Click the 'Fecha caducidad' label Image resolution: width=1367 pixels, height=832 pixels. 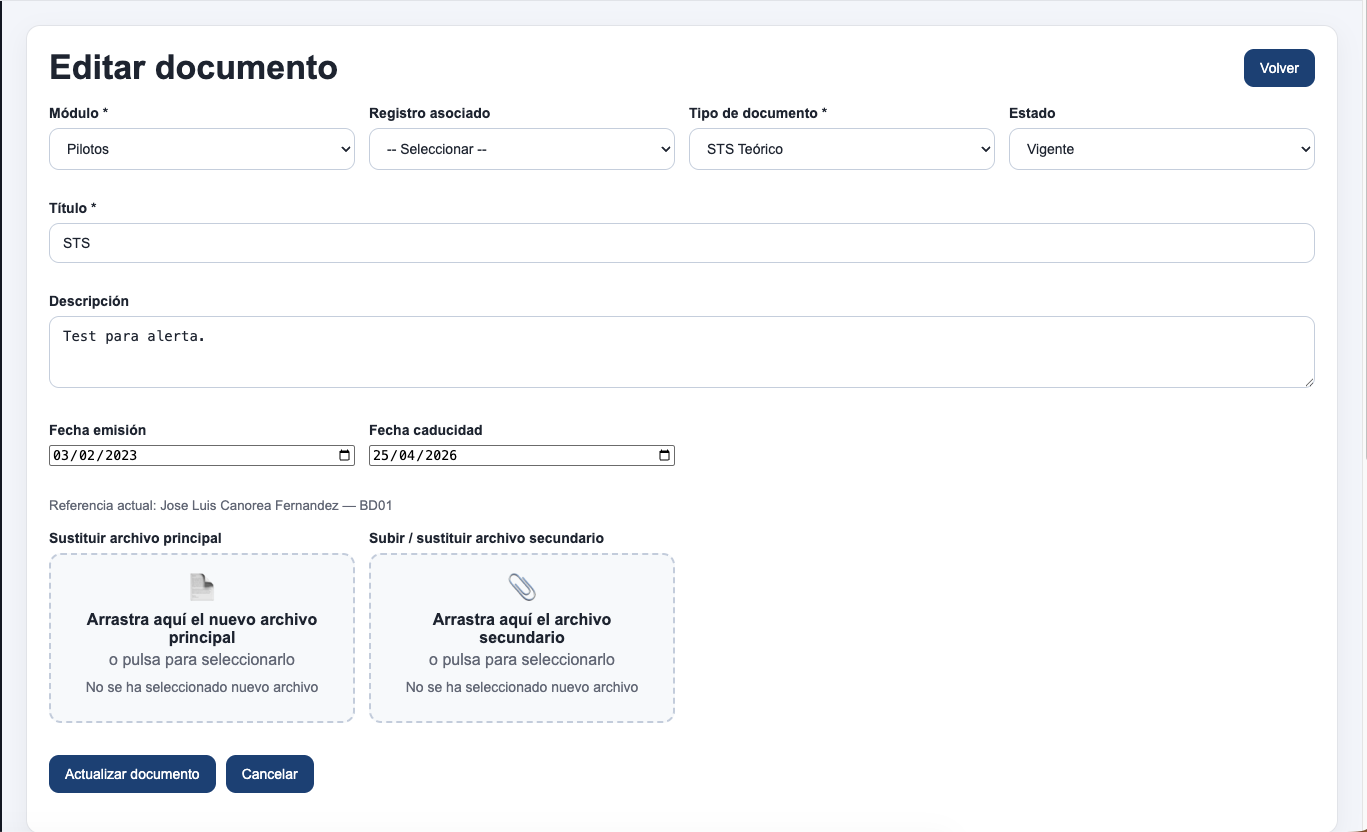(x=426, y=430)
